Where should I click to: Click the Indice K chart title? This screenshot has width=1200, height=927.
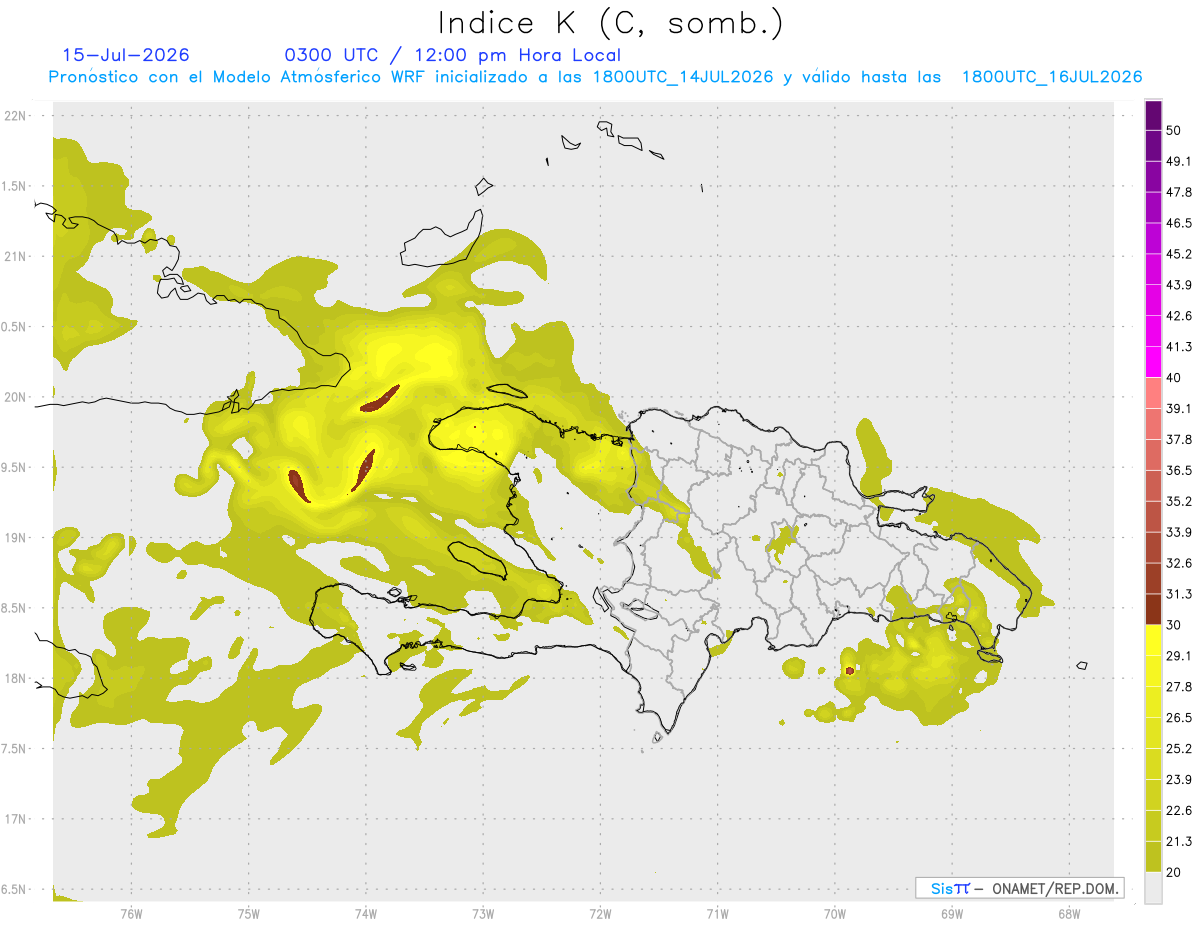pos(611,24)
